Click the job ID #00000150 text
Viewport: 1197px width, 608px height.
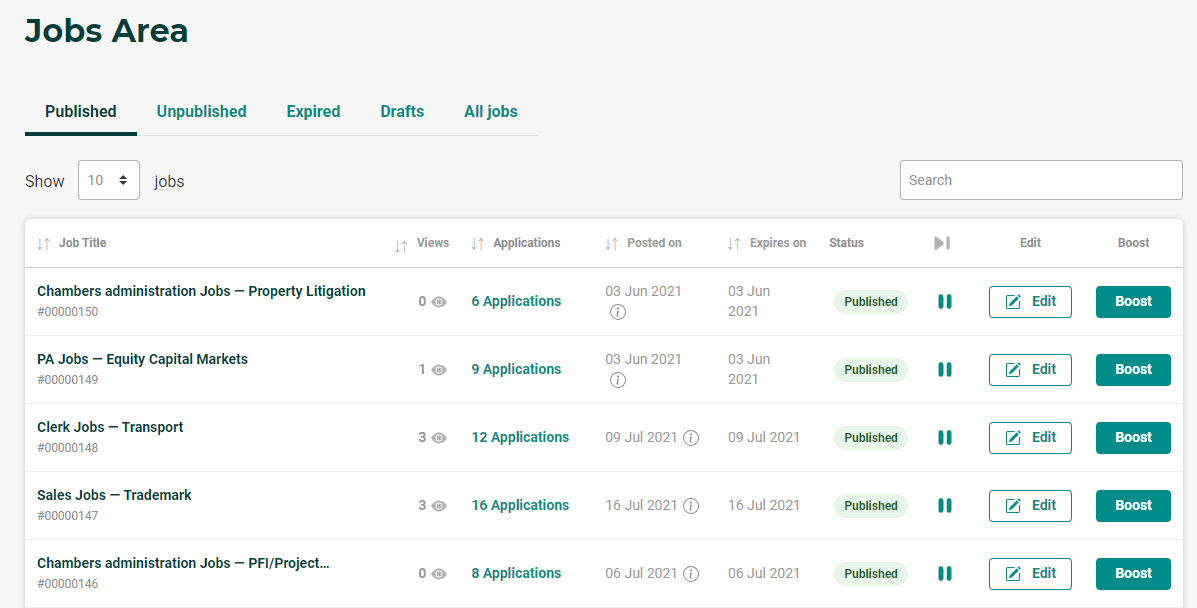(x=68, y=312)
